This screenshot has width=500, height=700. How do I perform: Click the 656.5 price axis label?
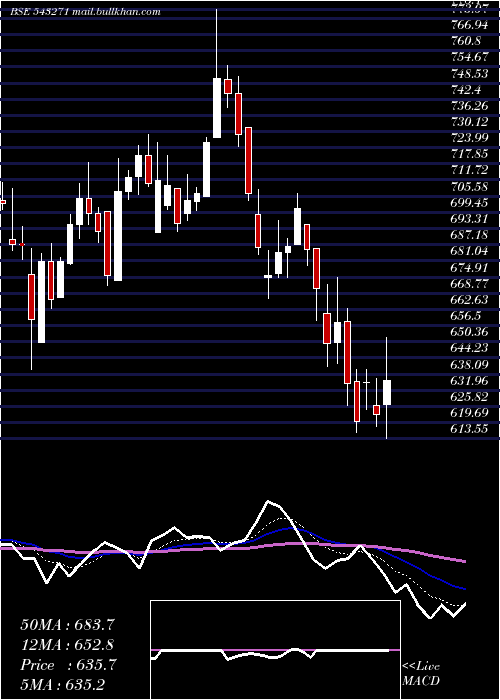(466, 316)
